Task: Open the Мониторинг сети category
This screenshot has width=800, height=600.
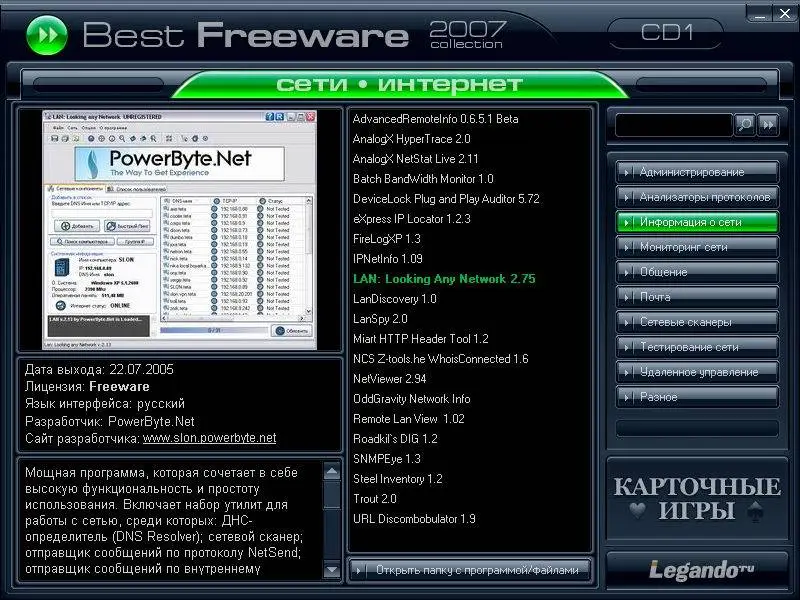Action: [x=697, y=247]
